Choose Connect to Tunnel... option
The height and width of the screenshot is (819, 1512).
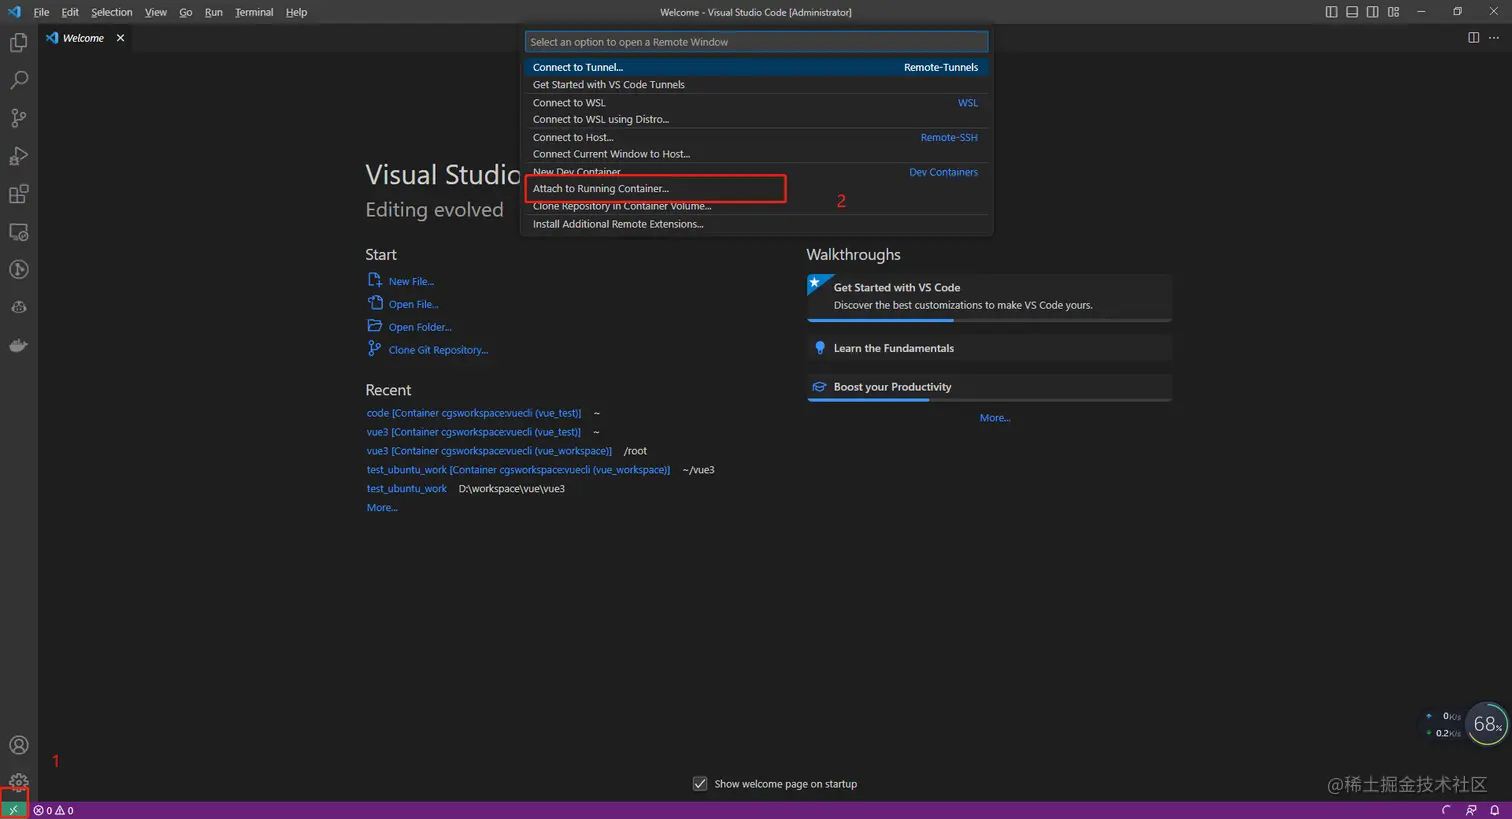tap(756, 67)
